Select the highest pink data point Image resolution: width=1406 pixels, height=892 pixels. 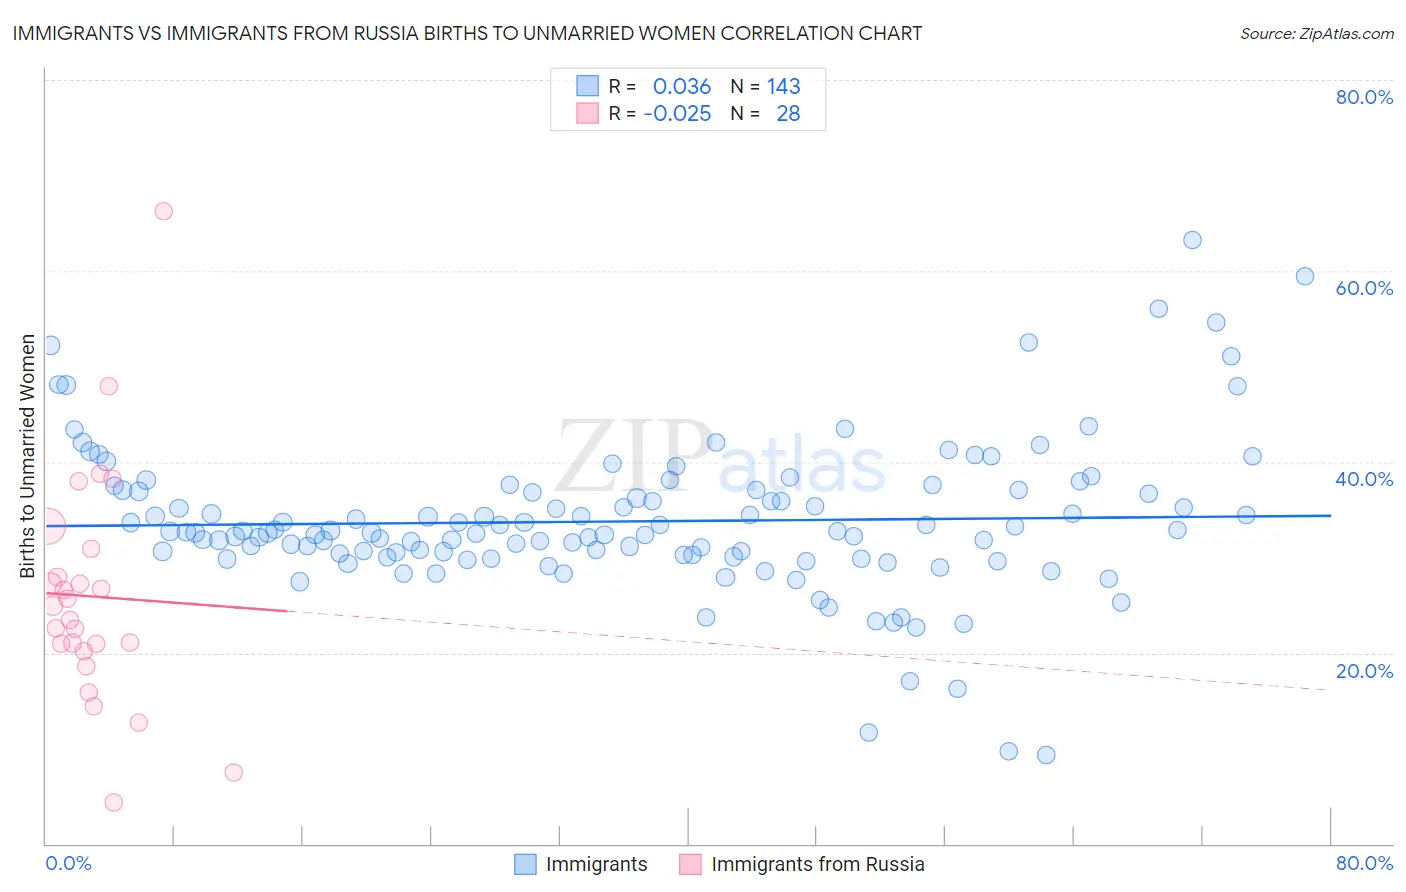pos(163,211)
